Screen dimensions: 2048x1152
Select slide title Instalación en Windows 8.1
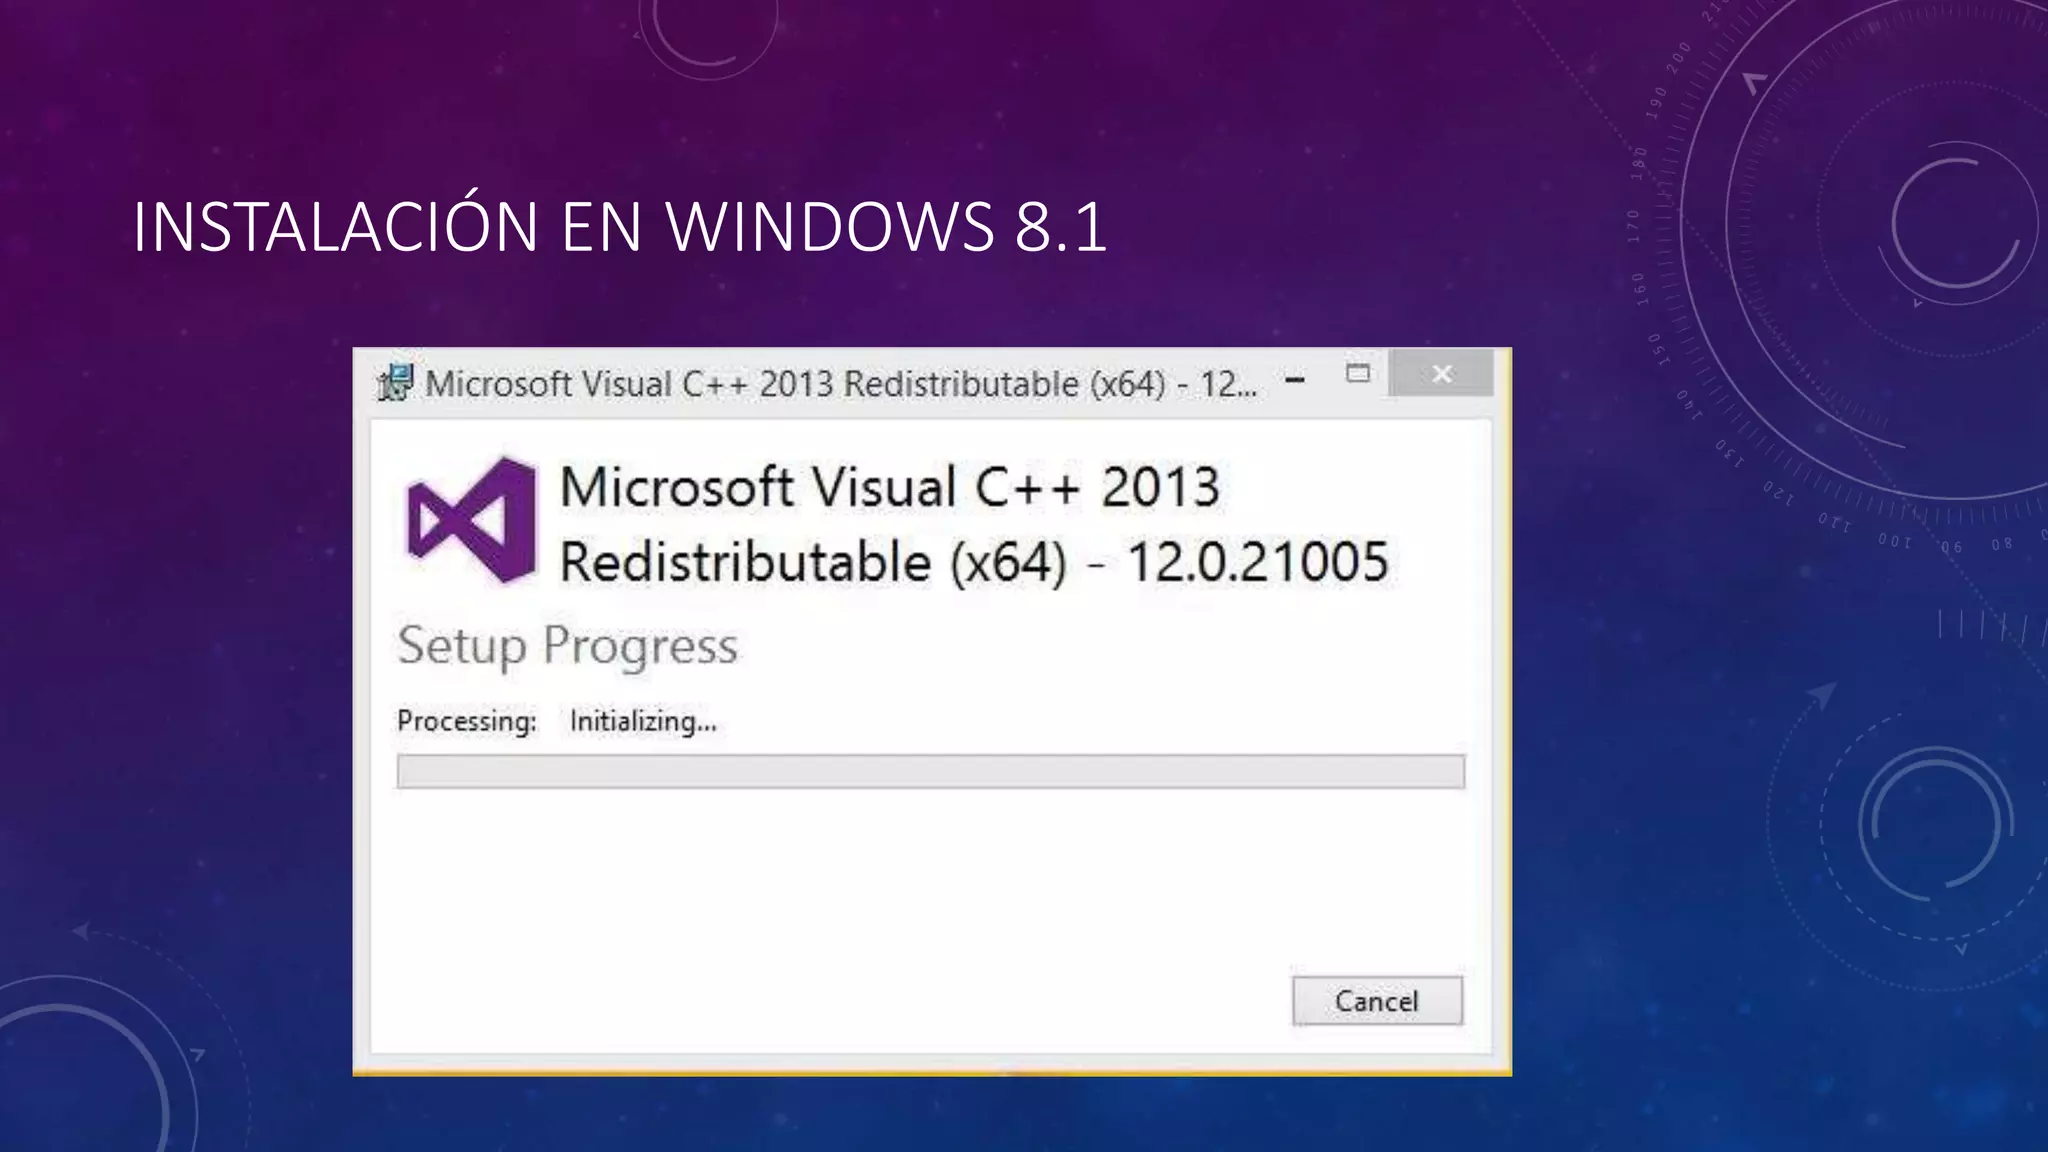pyautogui.click(x=619, y=227)
